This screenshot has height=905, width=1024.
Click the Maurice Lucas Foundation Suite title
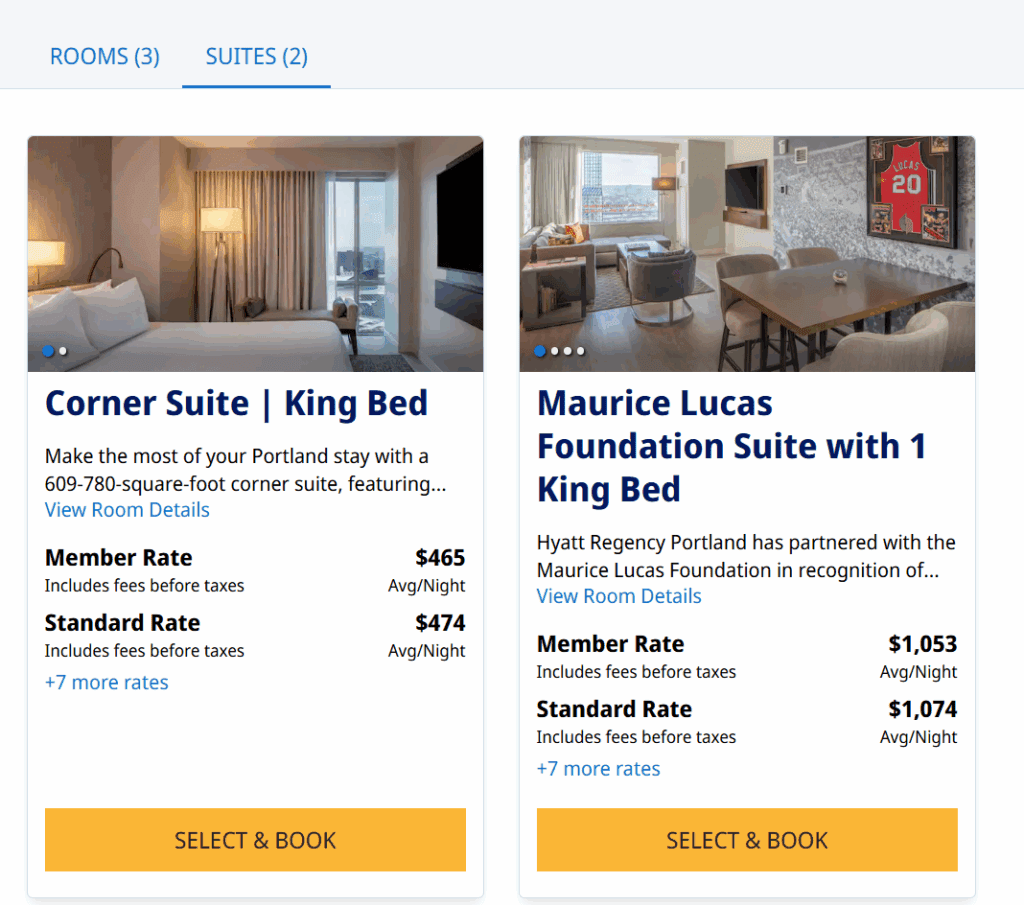(x=731, y=445)
